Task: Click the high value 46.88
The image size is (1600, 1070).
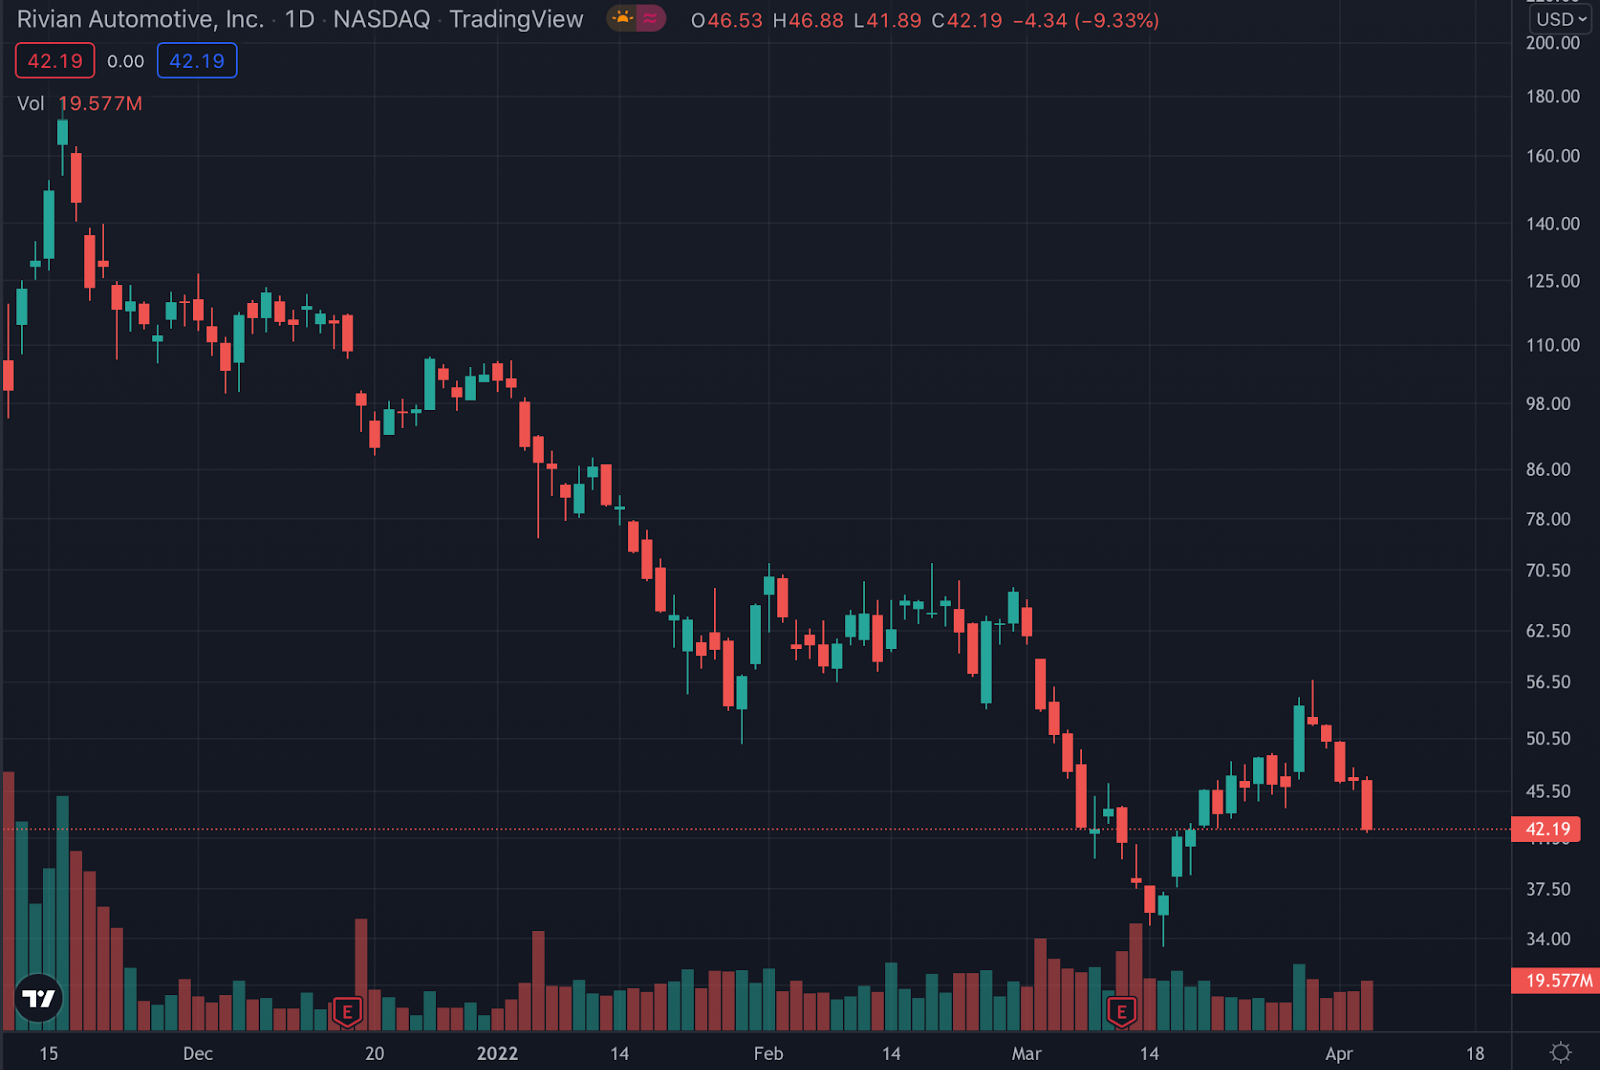Action: (x=816, y=21)
